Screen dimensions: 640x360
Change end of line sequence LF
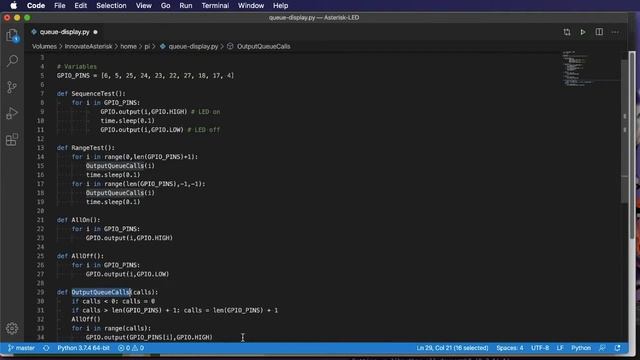coord(560,348)
